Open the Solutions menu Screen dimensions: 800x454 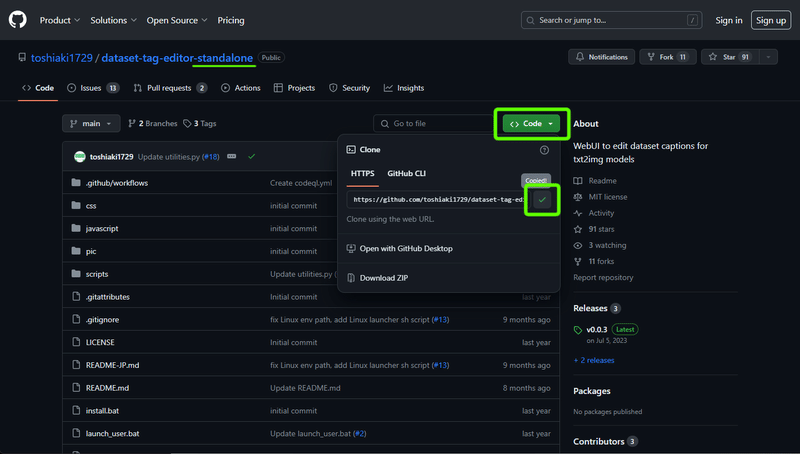point(113,20)
